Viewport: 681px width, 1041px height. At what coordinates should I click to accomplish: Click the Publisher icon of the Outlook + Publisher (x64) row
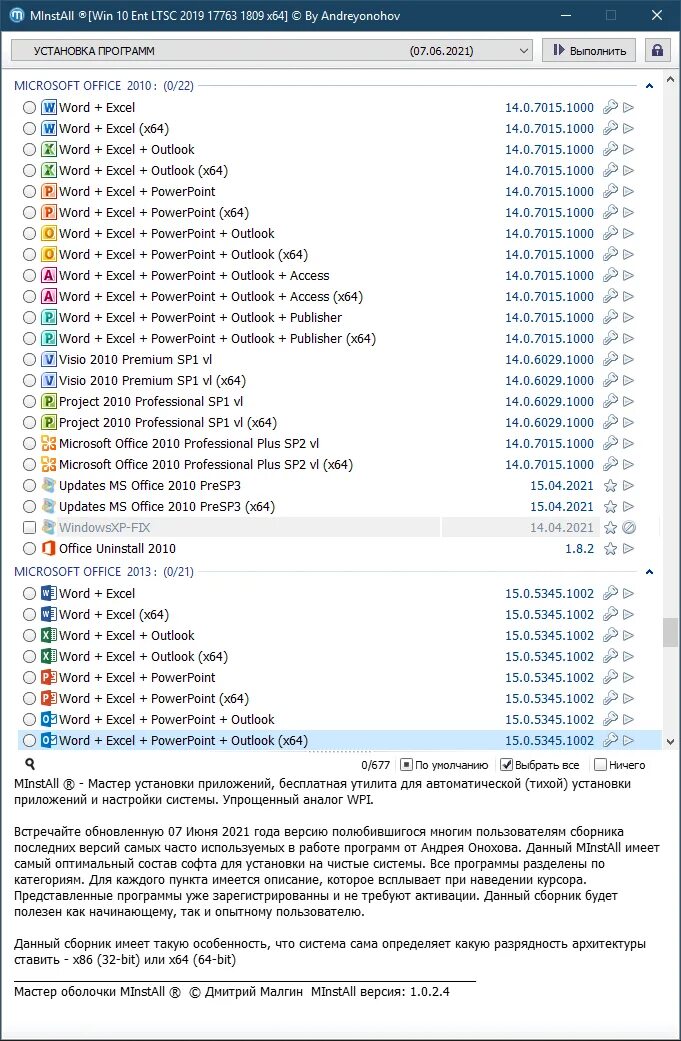[x=48, y=339]
